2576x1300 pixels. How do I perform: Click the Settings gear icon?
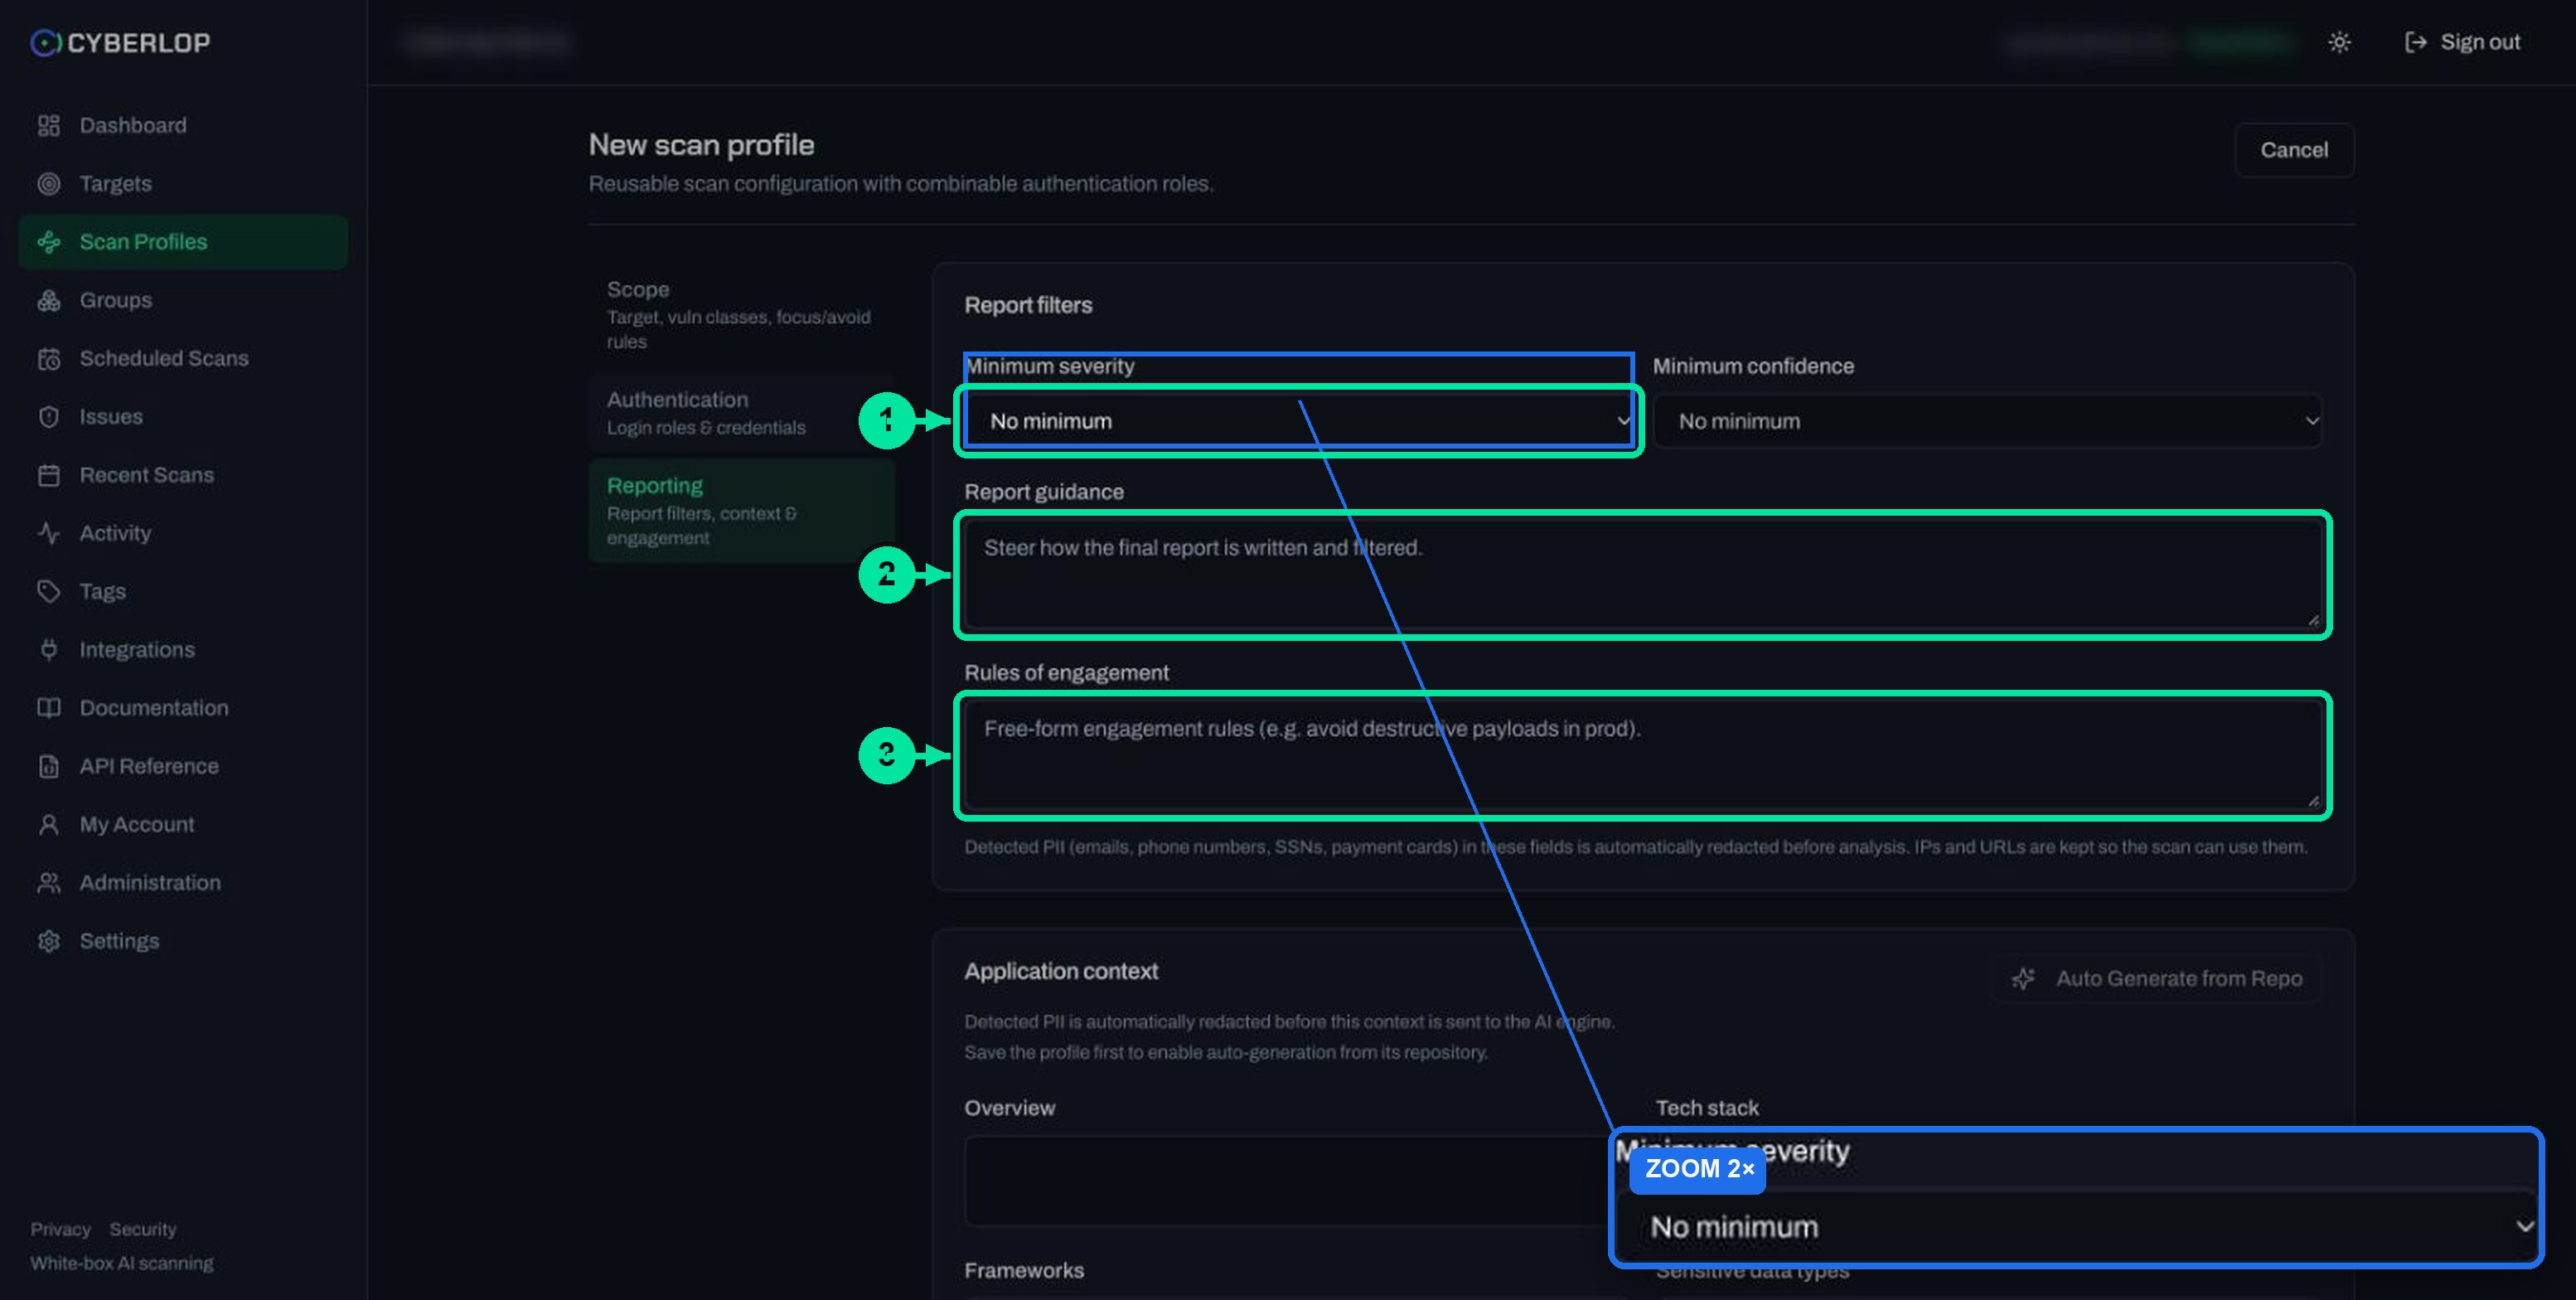coord(48,942)
